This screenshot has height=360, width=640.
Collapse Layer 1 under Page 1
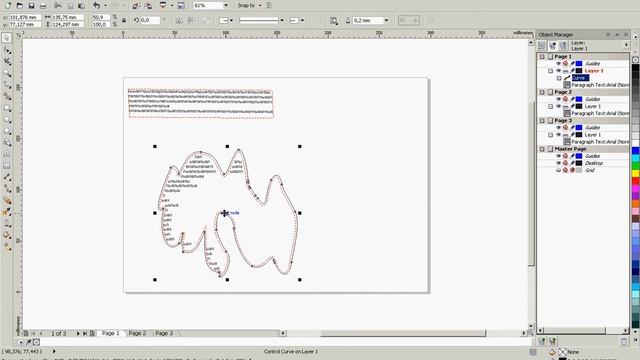pyautogui.click(x=550, y=71)
